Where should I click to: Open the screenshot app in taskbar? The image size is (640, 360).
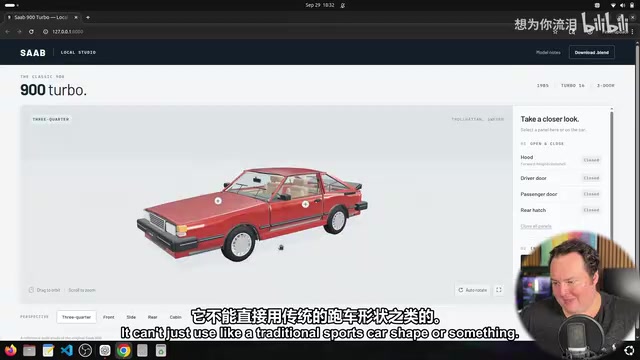[105, 350]
